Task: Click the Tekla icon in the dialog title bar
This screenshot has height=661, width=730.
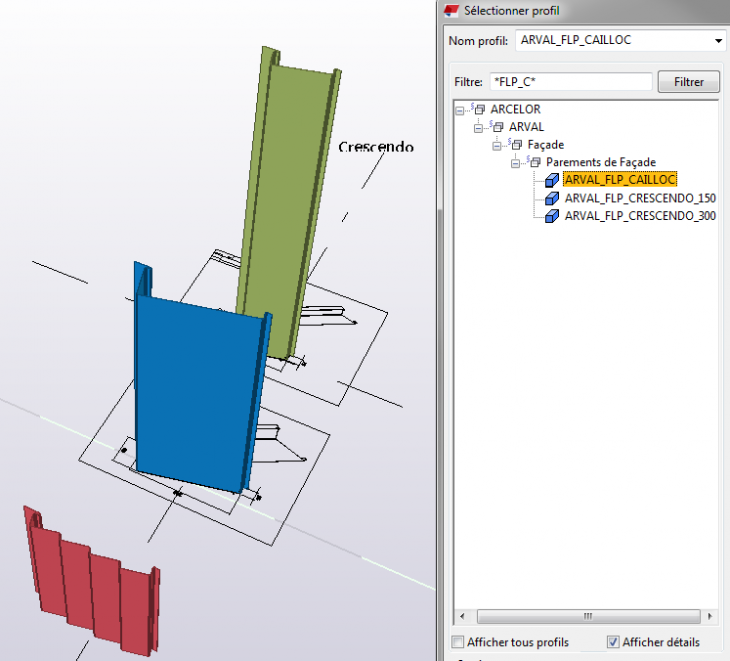Action: 452,11
